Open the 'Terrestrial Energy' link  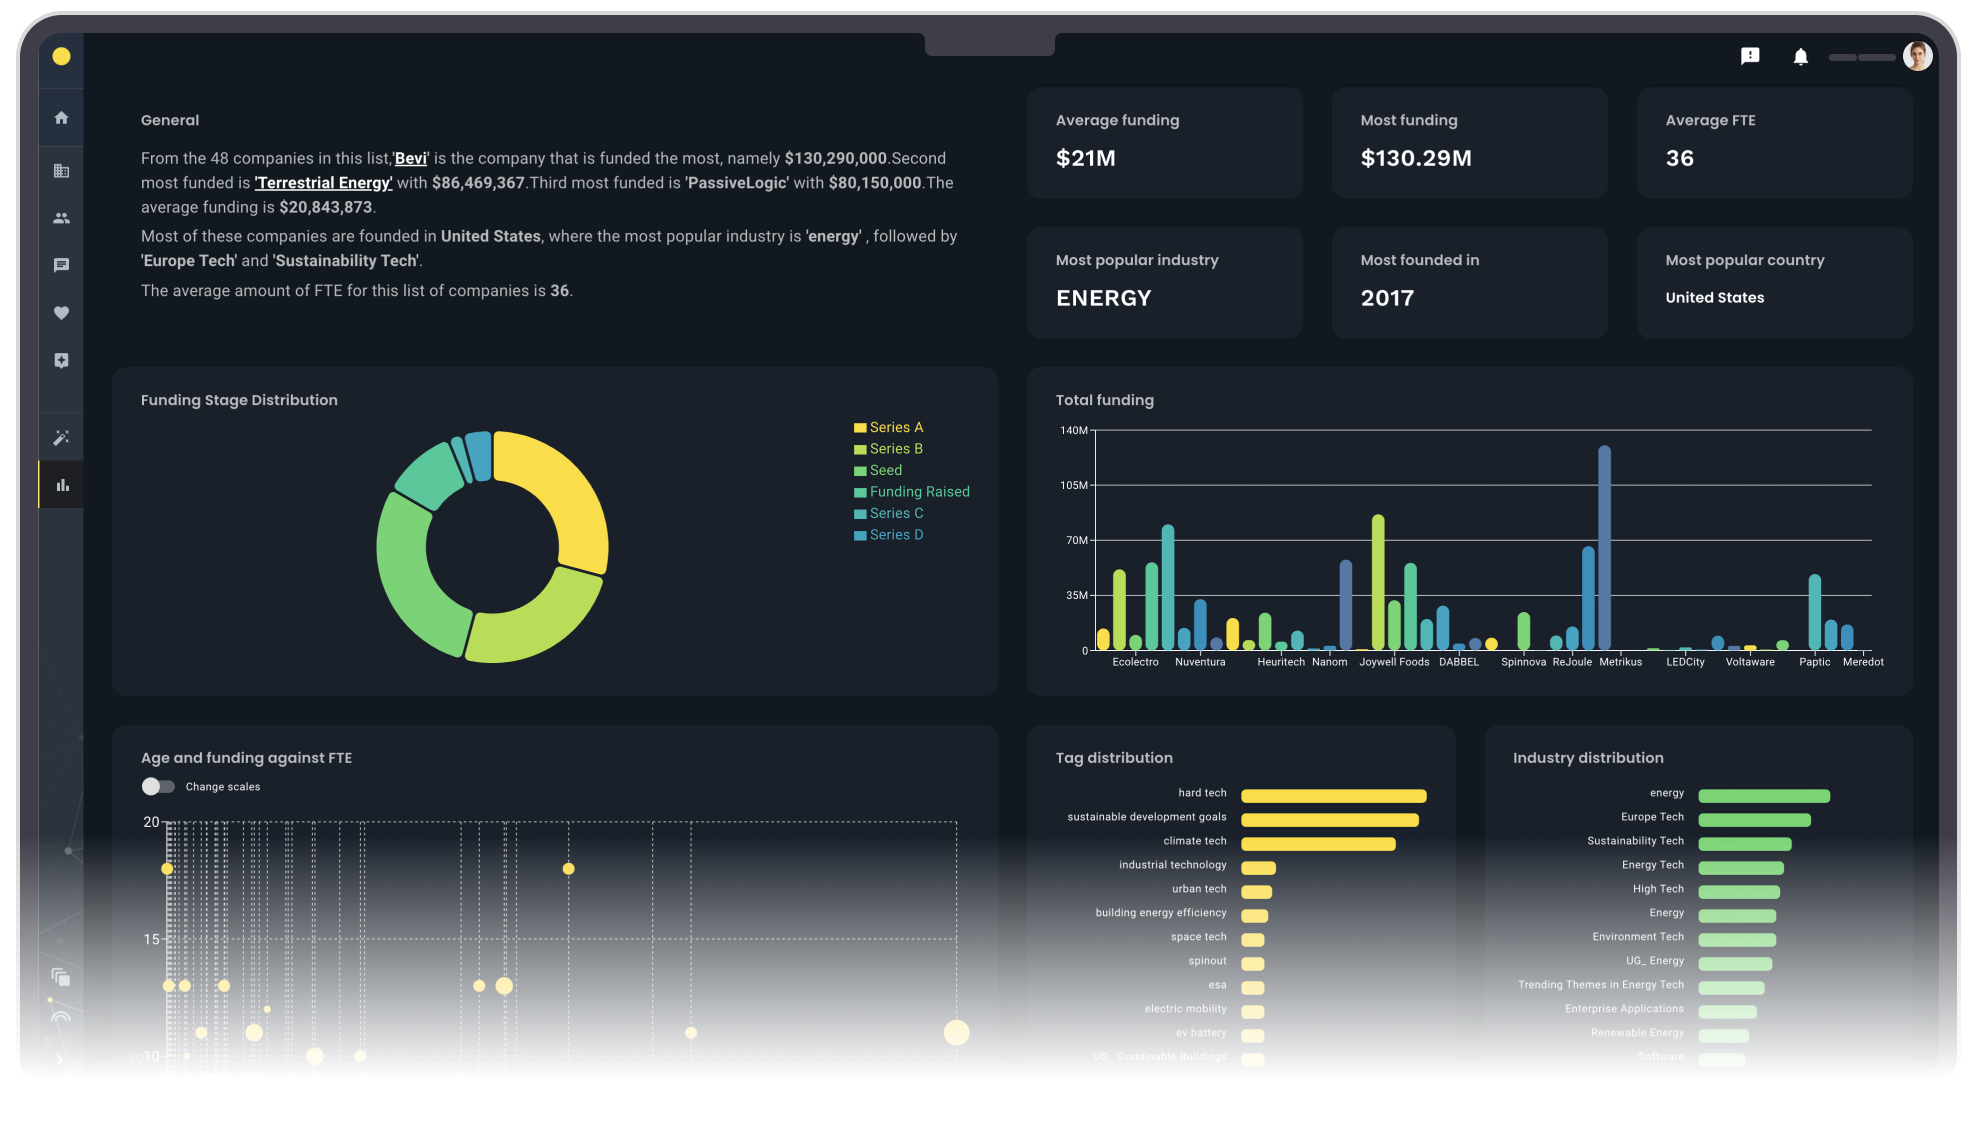323,183
